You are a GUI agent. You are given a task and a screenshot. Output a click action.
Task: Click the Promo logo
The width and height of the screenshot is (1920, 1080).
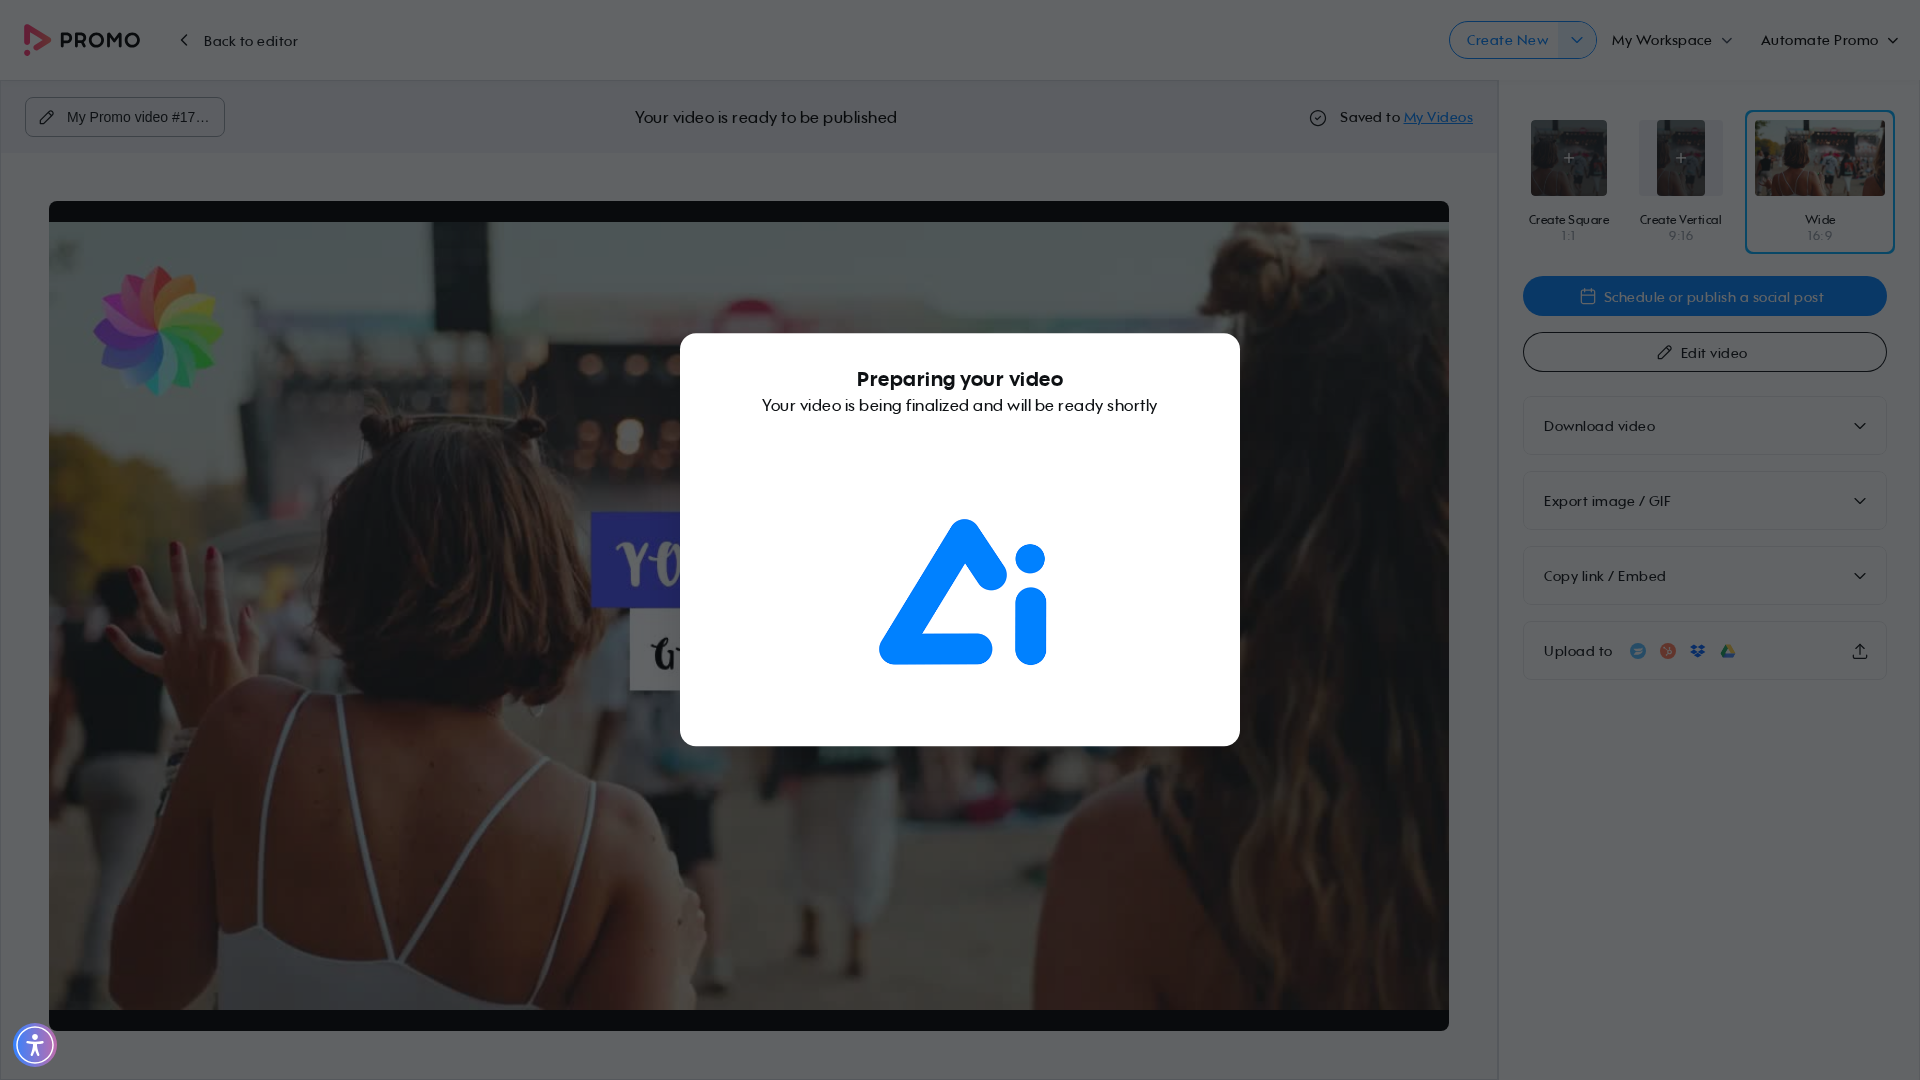tap(82, 40)
